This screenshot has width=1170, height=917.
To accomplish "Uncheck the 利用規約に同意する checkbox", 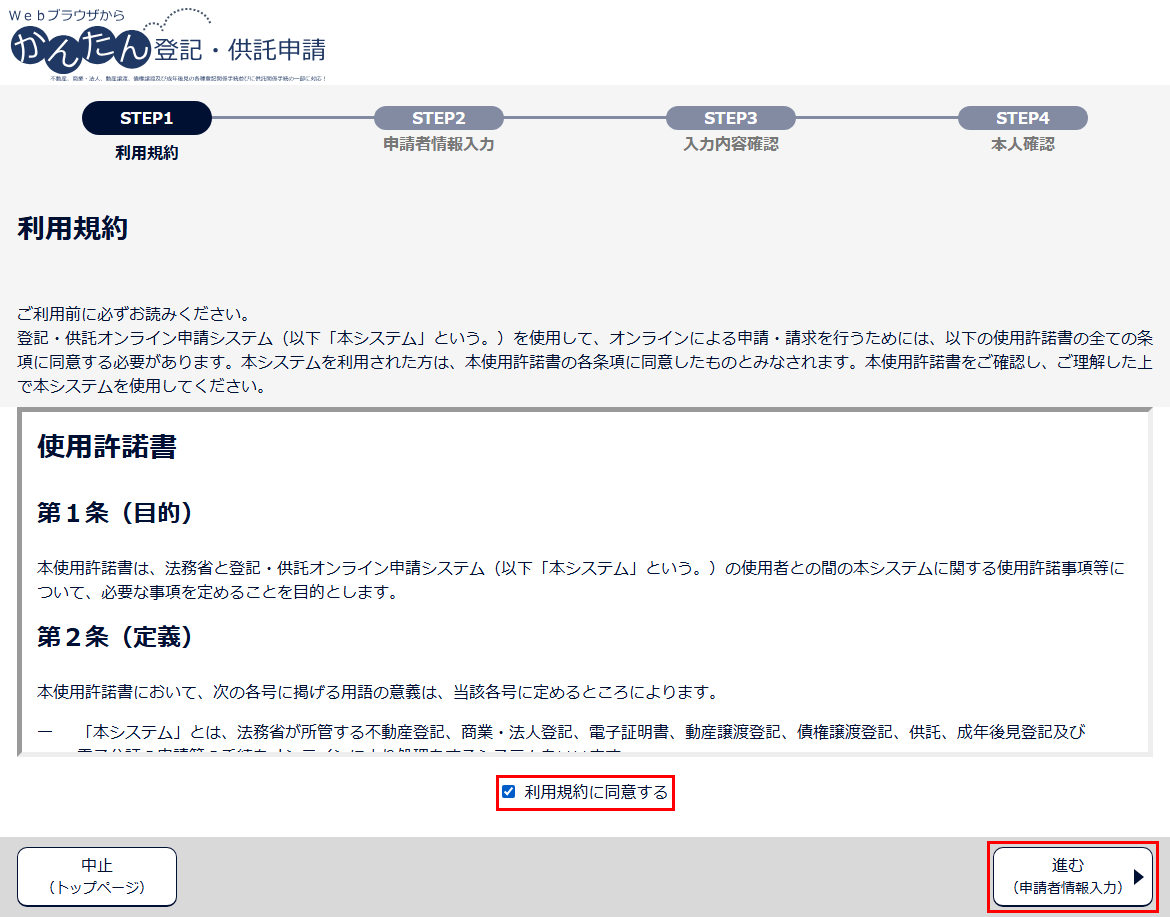I will click(x=509, y=792).
